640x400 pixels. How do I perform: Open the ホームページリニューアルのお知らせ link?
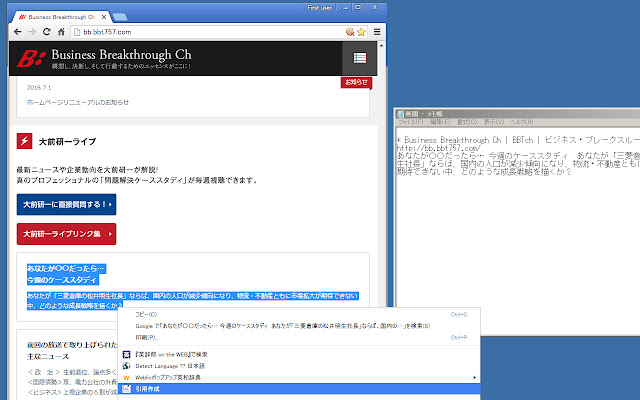[x=78, y=102]
